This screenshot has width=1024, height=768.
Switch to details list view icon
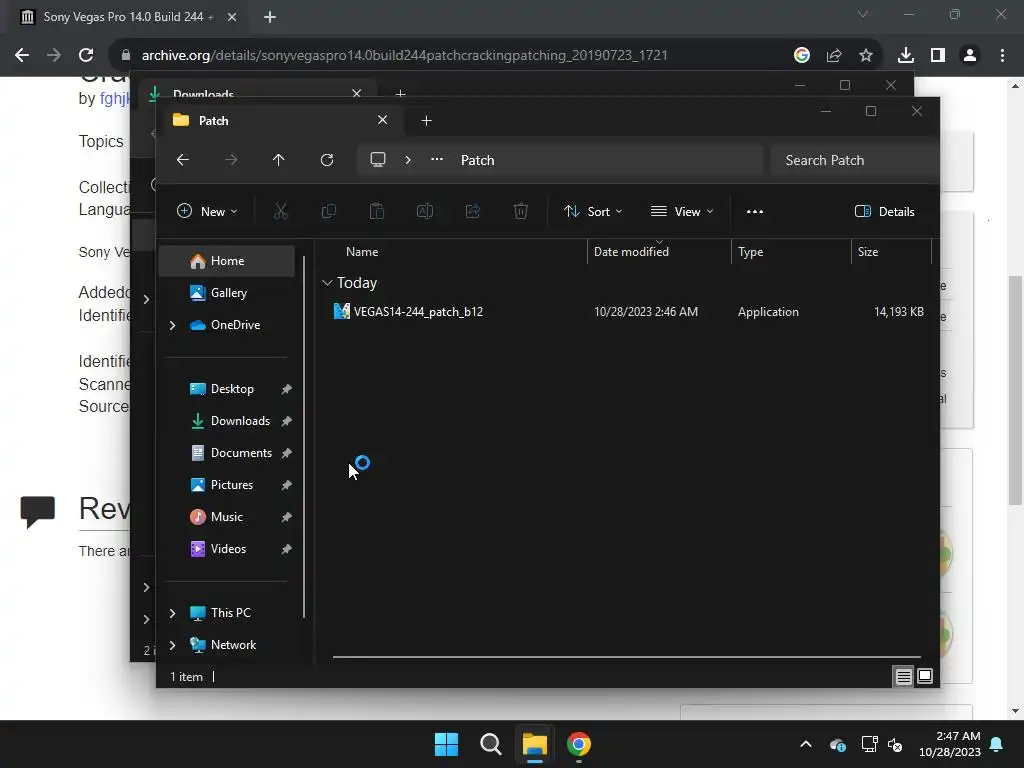903,677
